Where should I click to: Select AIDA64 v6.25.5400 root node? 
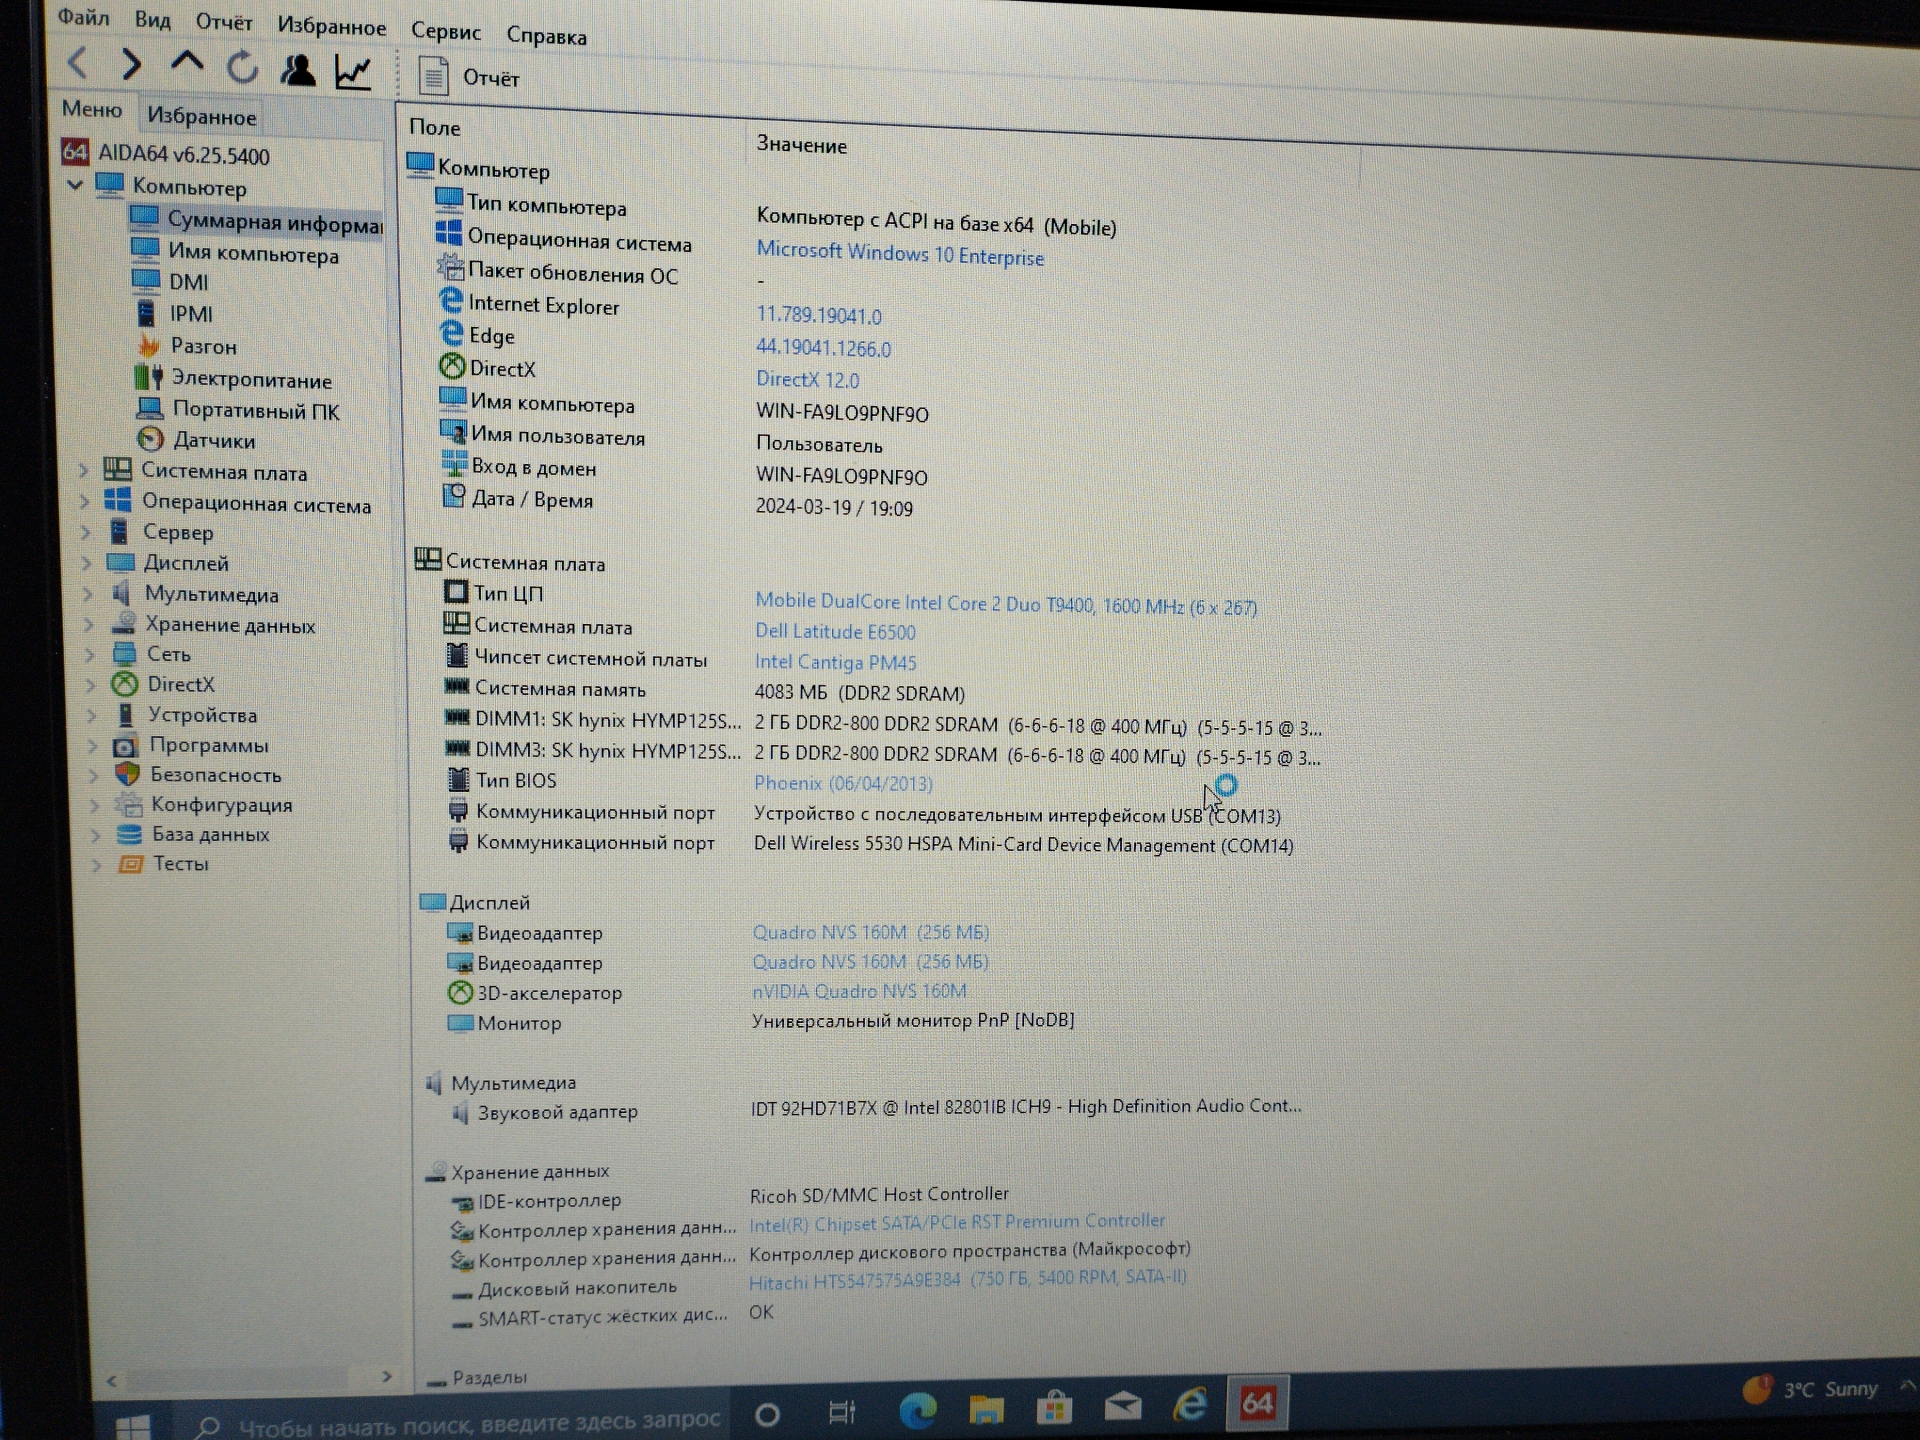(x=166, y=154)
